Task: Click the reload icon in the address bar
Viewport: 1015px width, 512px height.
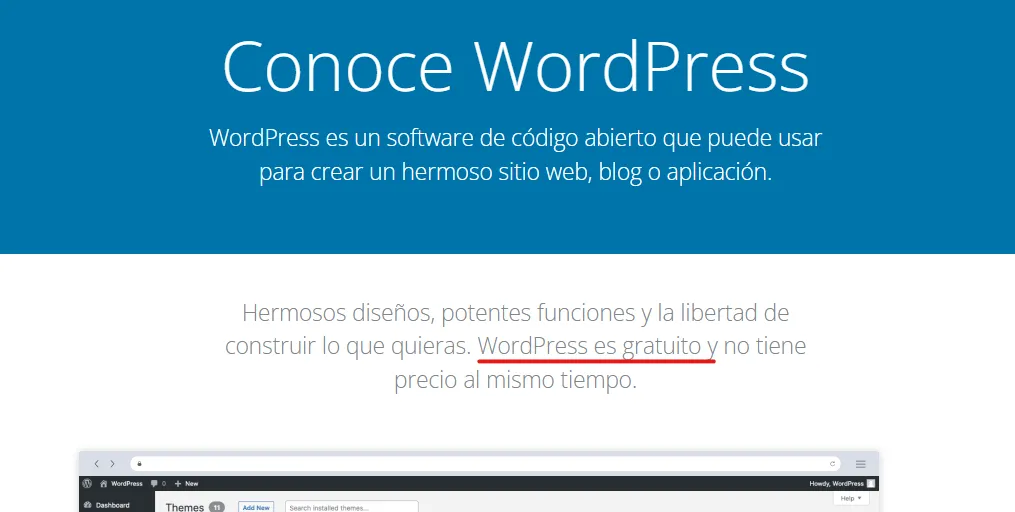Action: point(832,463)
